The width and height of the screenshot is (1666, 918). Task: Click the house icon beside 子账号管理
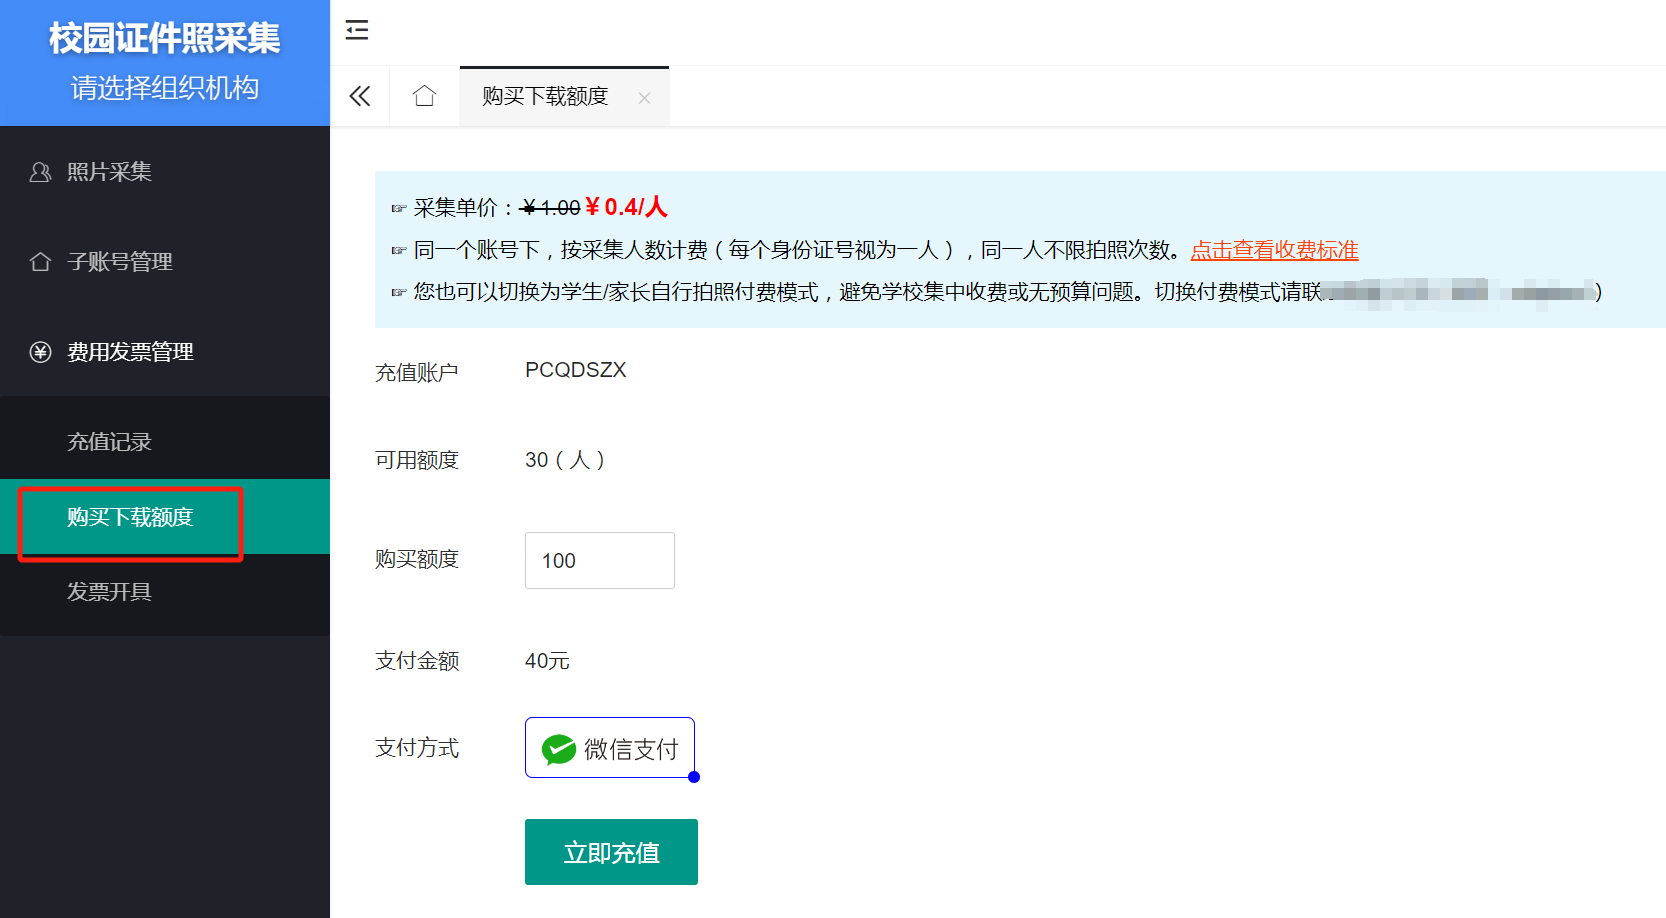point(40,262)
